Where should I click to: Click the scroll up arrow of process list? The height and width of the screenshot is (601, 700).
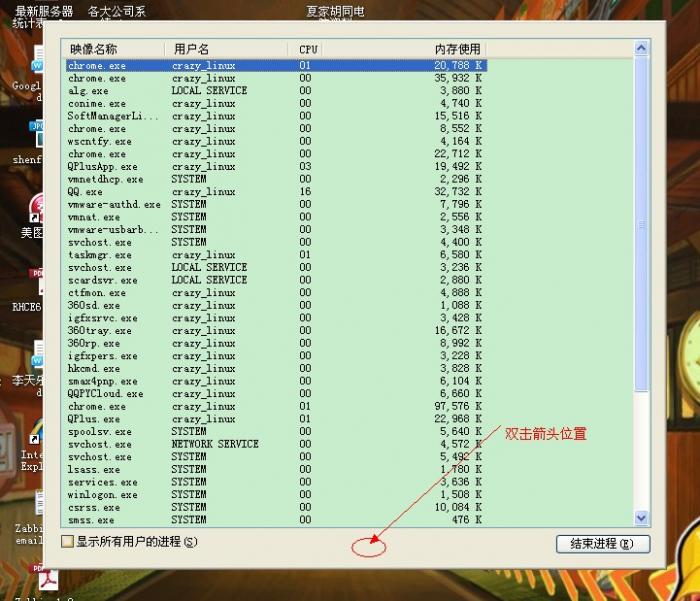point(641,48)
